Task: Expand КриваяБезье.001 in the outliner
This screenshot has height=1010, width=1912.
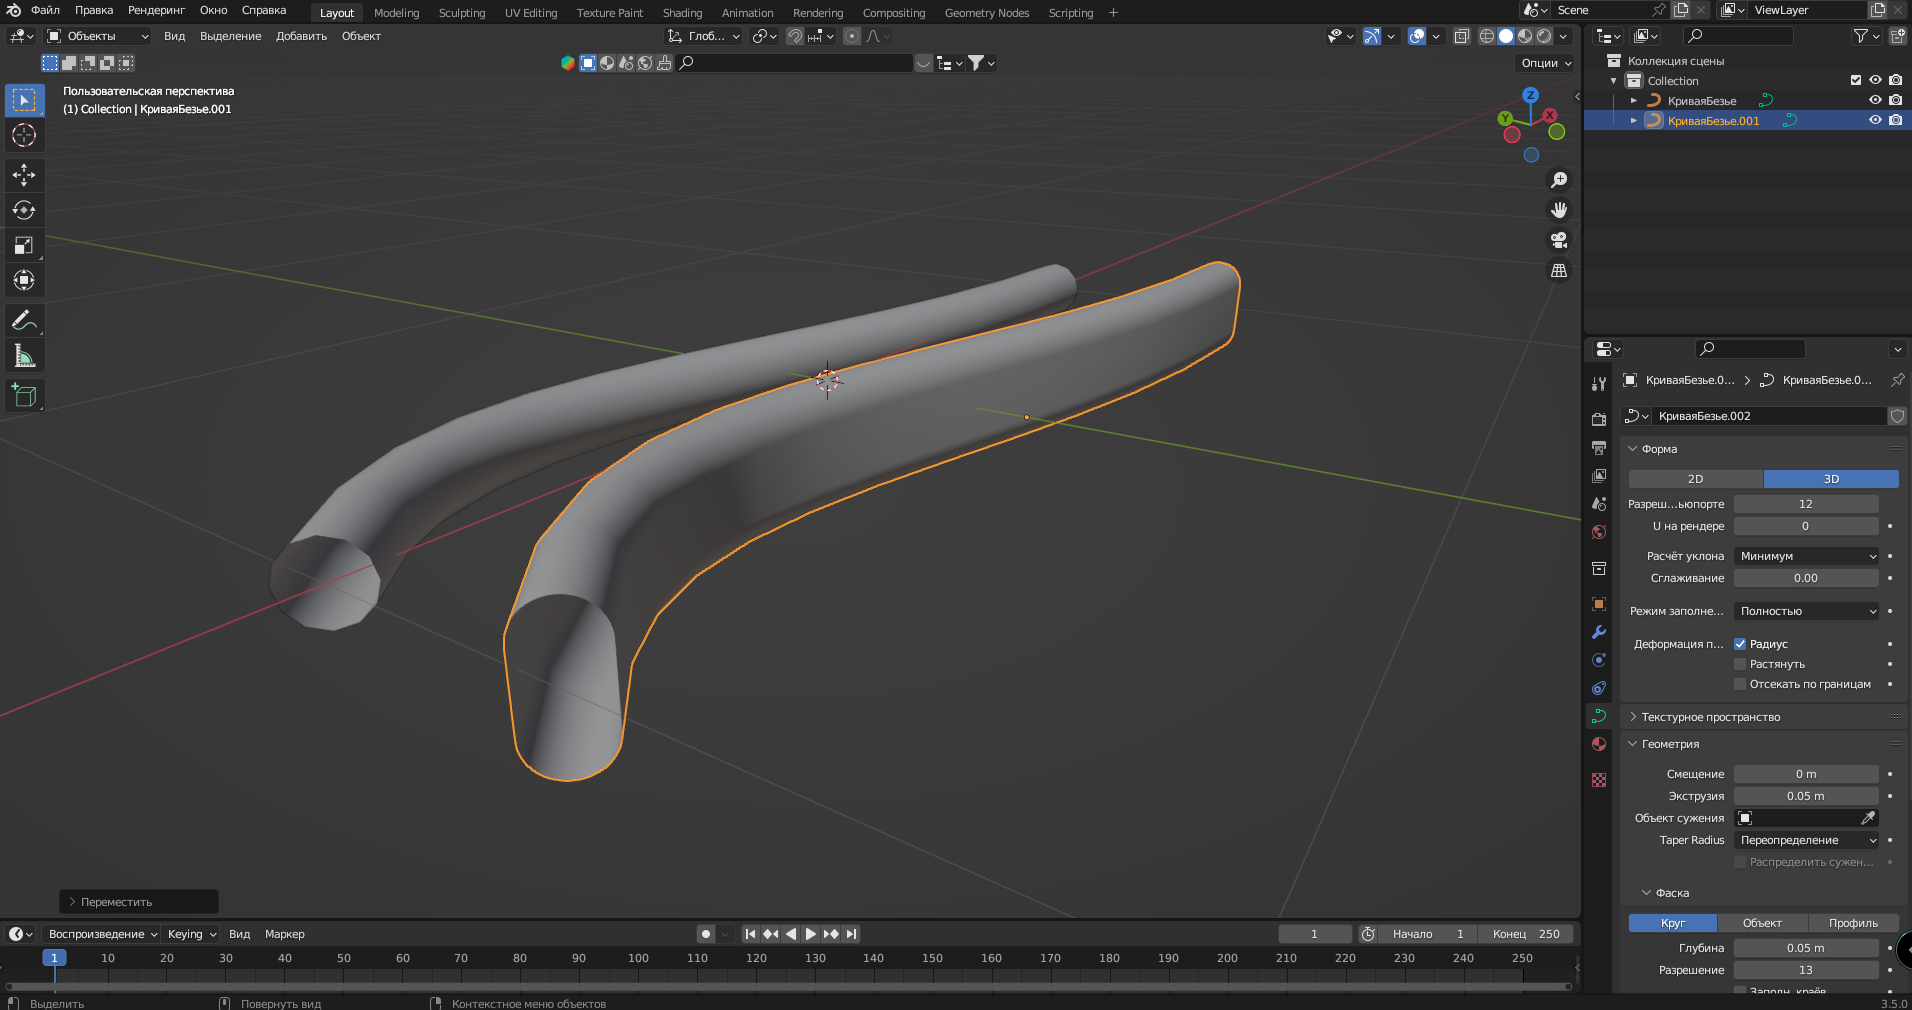Action: tap(1634, 120)
